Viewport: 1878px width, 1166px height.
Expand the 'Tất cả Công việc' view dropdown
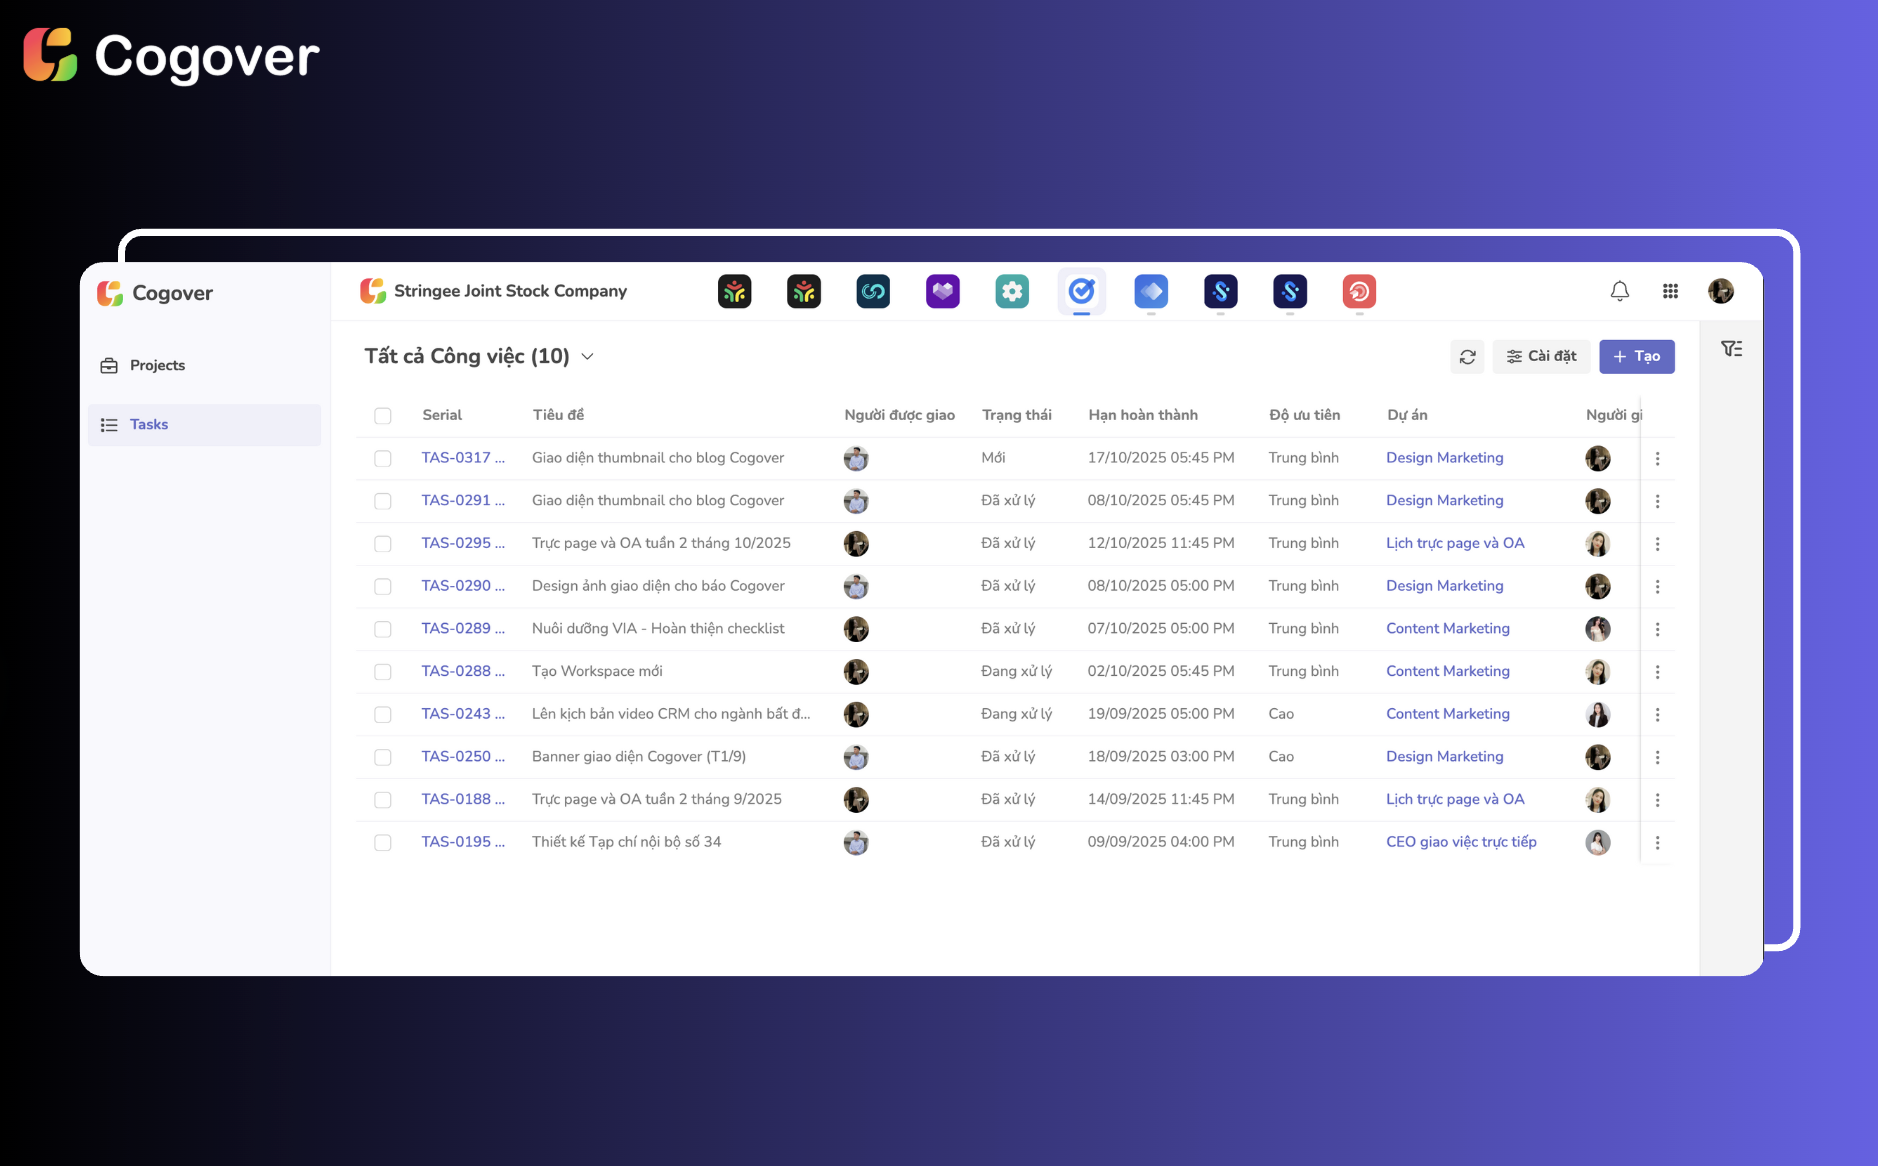588,357
